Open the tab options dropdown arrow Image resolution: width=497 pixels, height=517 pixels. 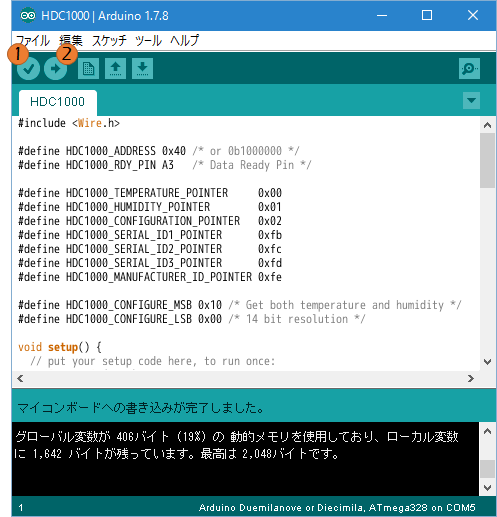coord(471,100)
